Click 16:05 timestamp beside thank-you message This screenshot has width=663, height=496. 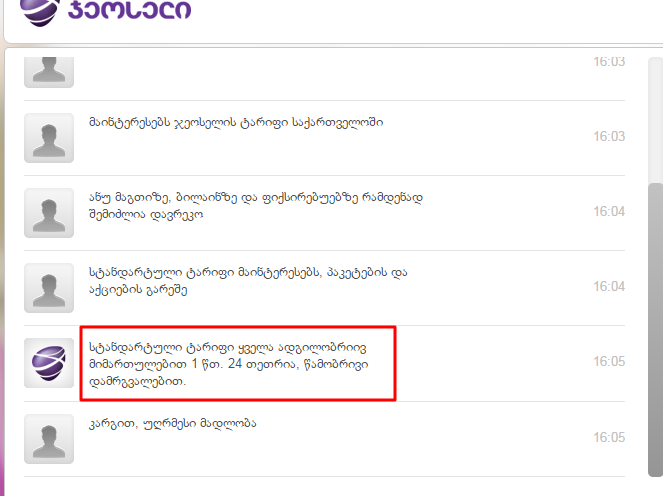point(609,437)
